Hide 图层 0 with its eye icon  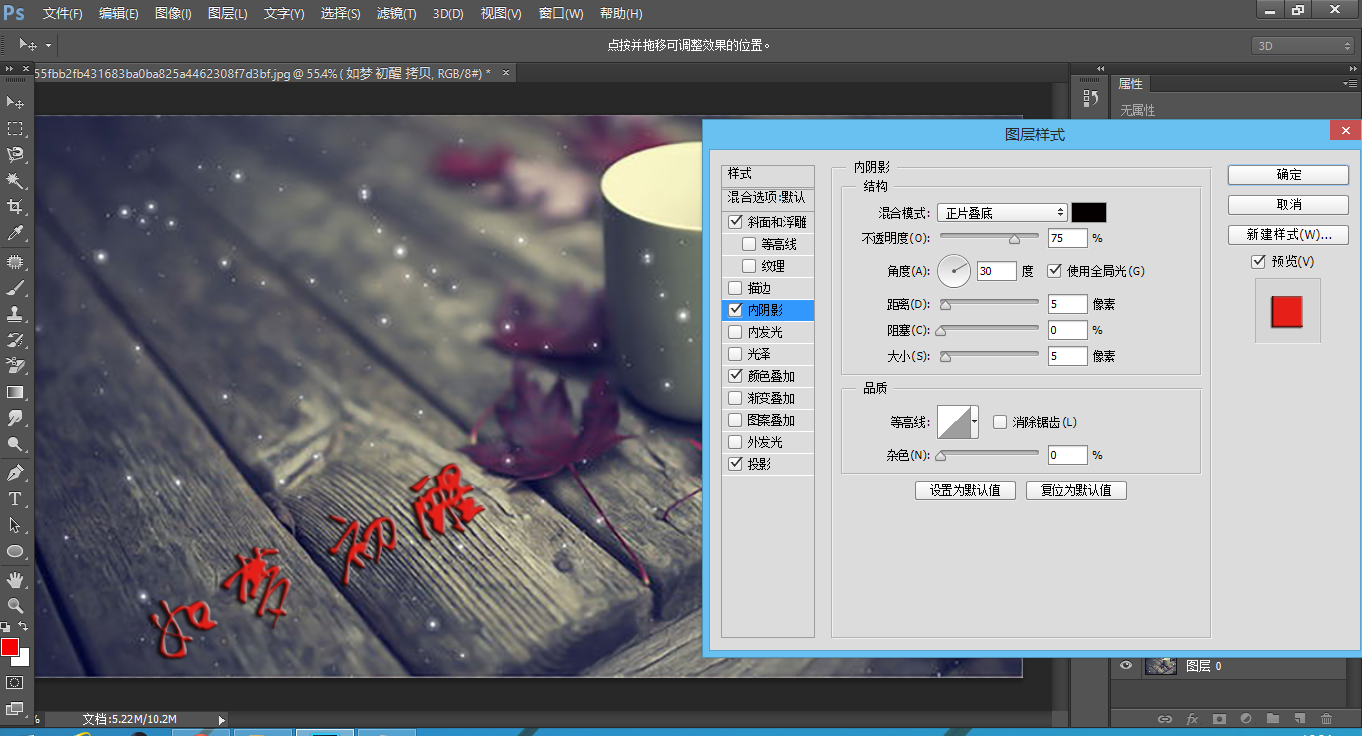tap(1127, 666)
